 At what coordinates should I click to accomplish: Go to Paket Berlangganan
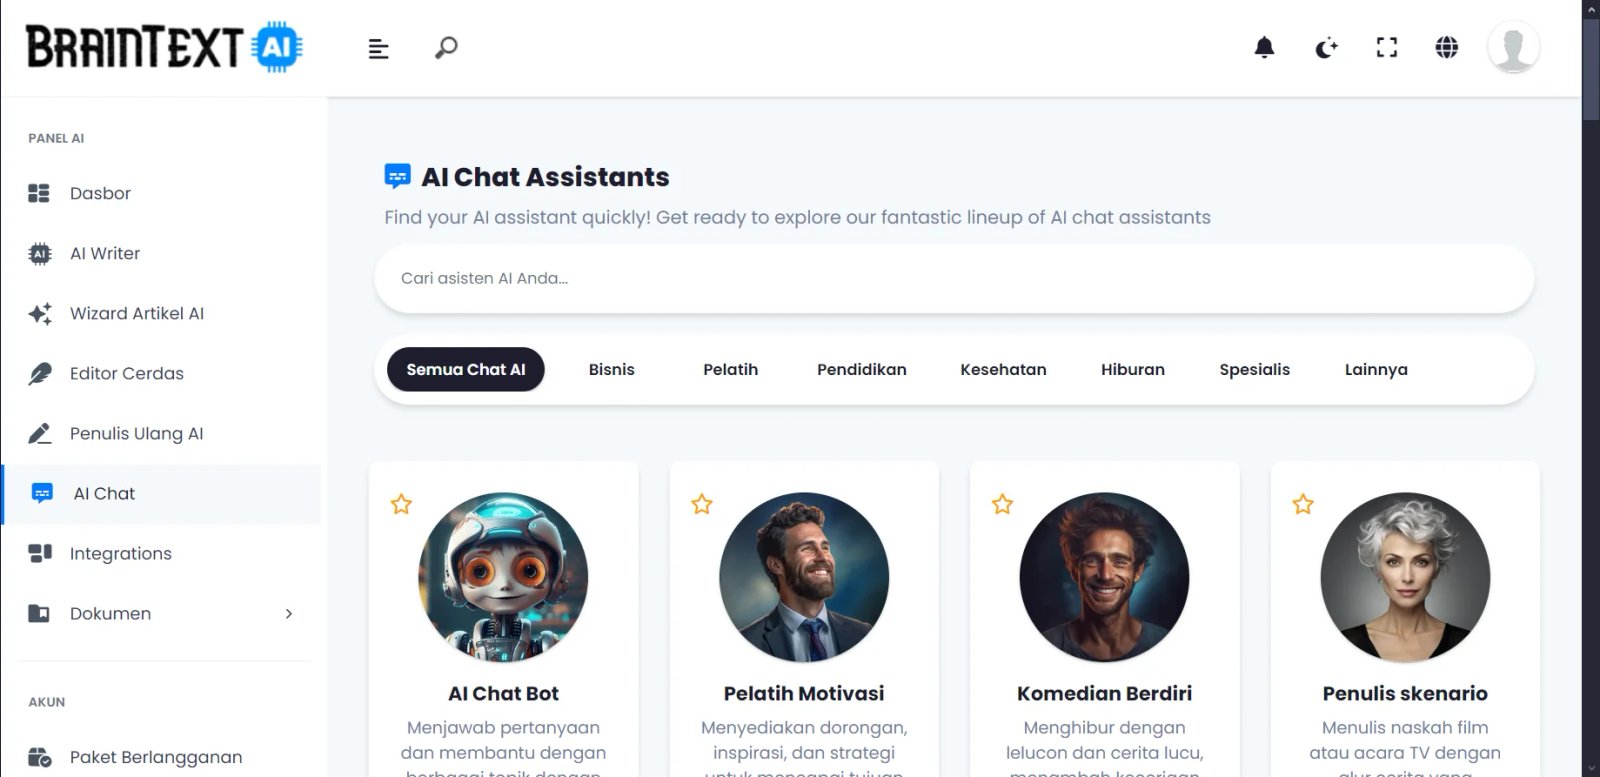tap(156, 757)
